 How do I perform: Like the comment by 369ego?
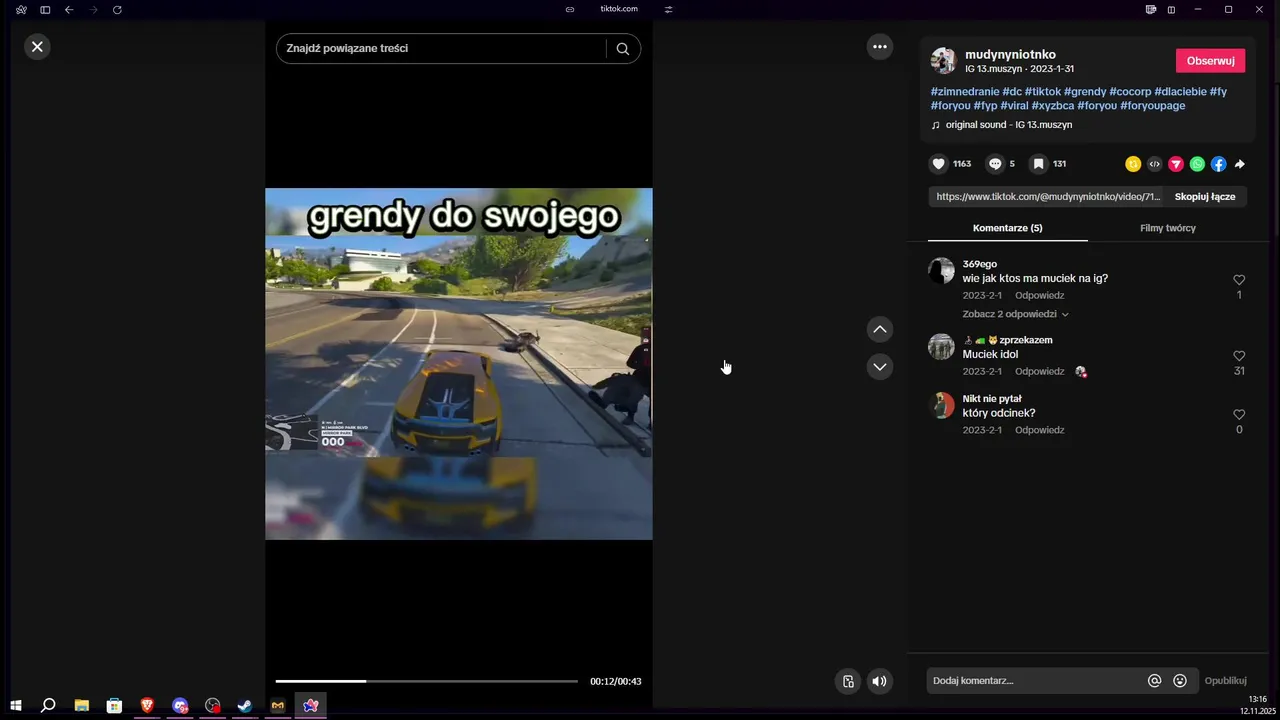1239,280
